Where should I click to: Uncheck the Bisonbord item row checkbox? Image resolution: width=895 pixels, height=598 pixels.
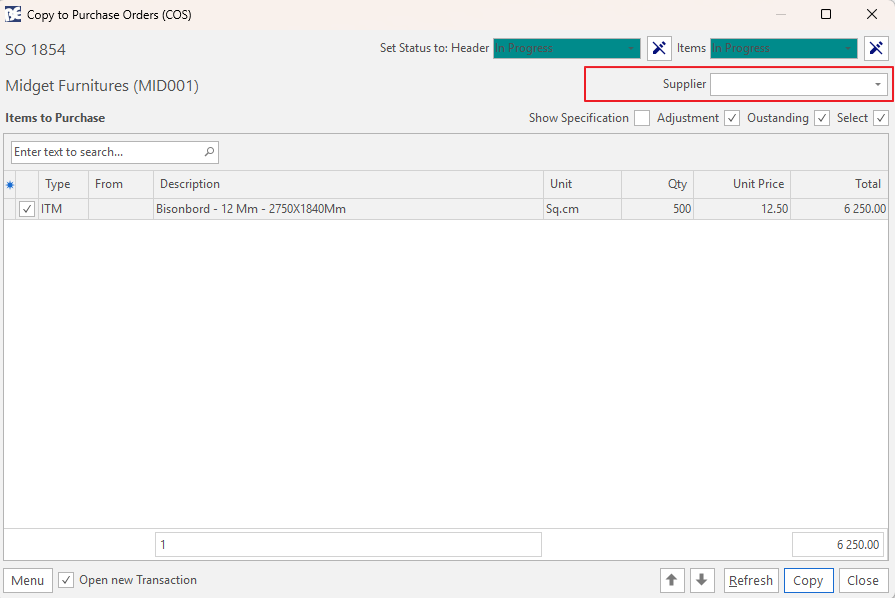coord(27,209)
